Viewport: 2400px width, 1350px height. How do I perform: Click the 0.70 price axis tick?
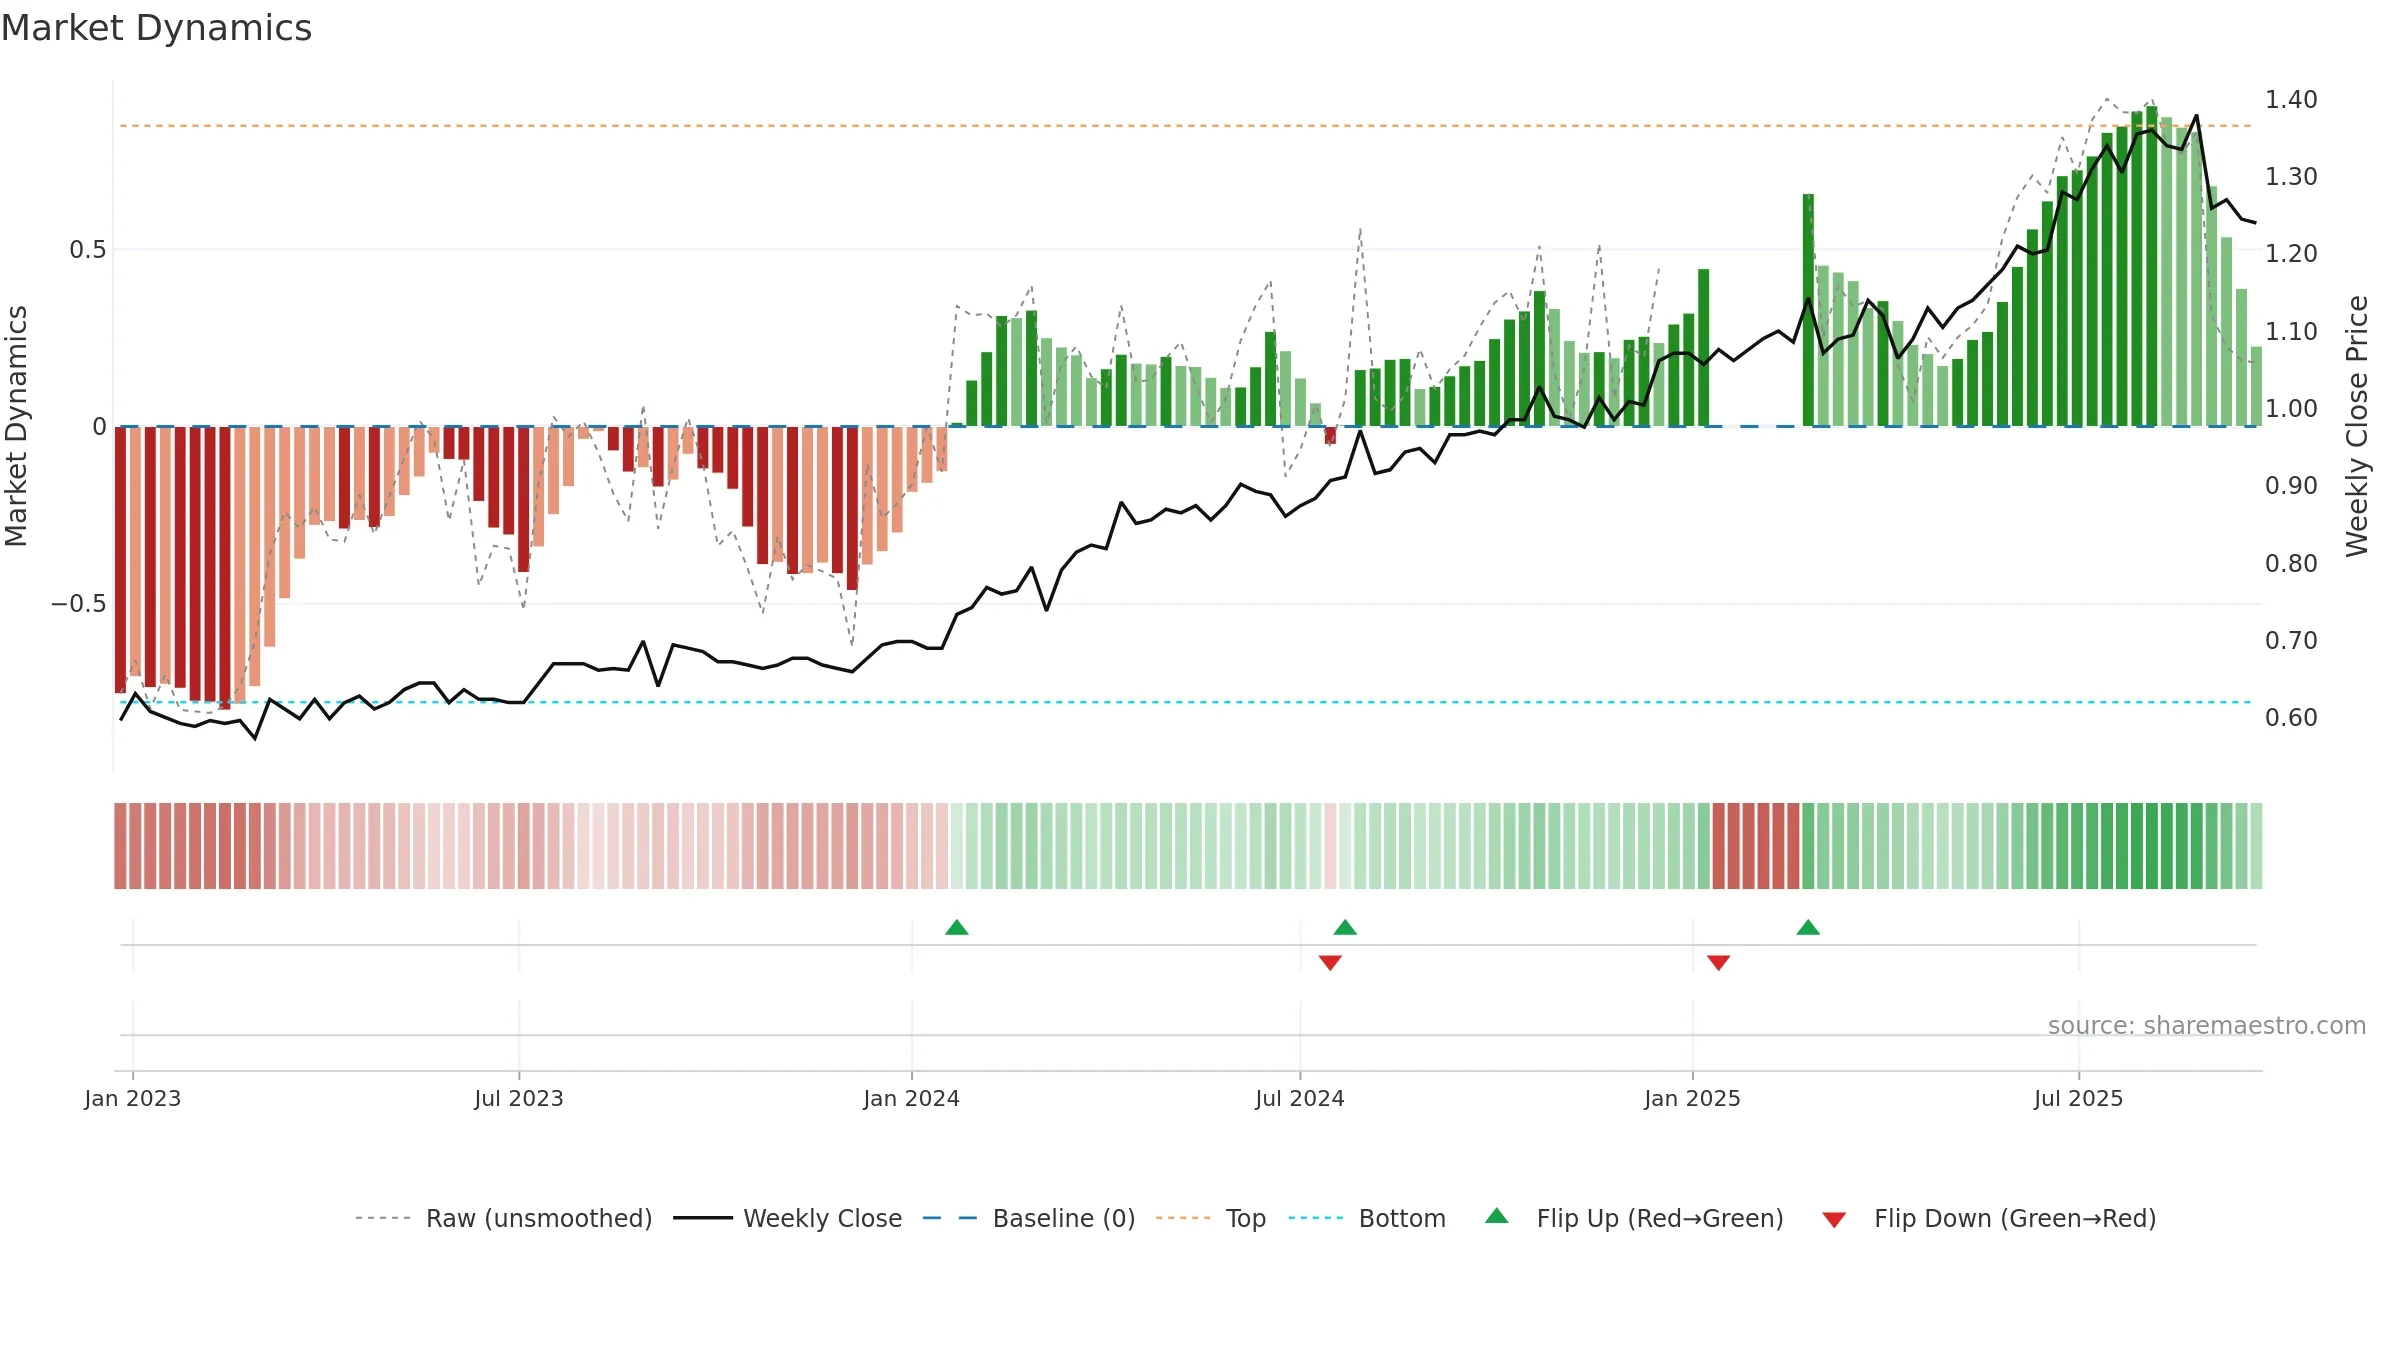tap(2291, 640)
